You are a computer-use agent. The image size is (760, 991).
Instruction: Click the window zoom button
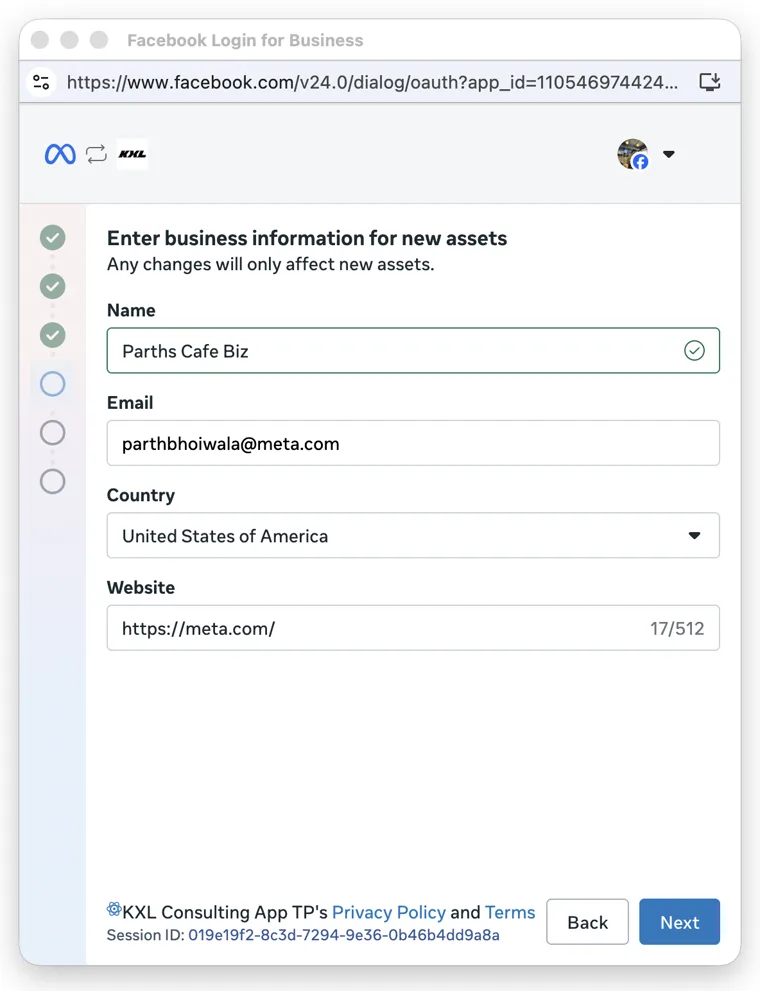point(99,40)
